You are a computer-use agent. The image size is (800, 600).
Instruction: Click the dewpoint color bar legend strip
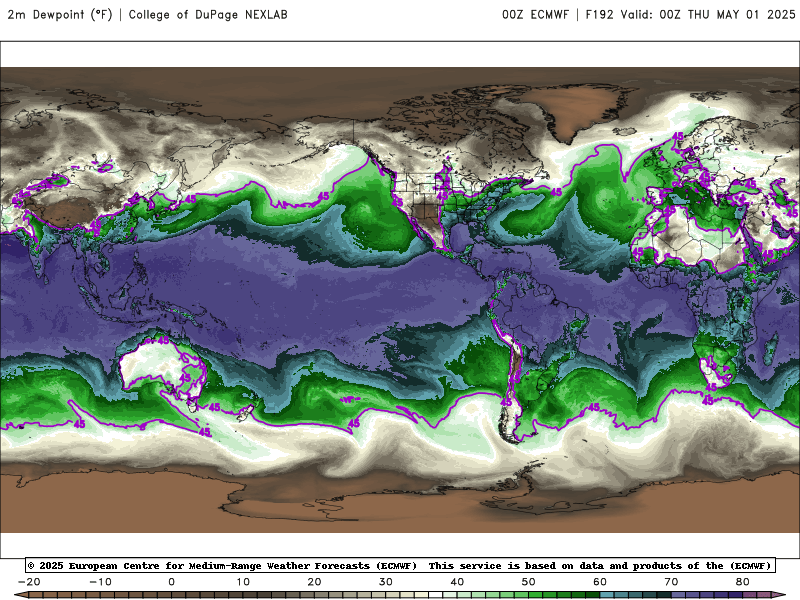coord(400,595)
